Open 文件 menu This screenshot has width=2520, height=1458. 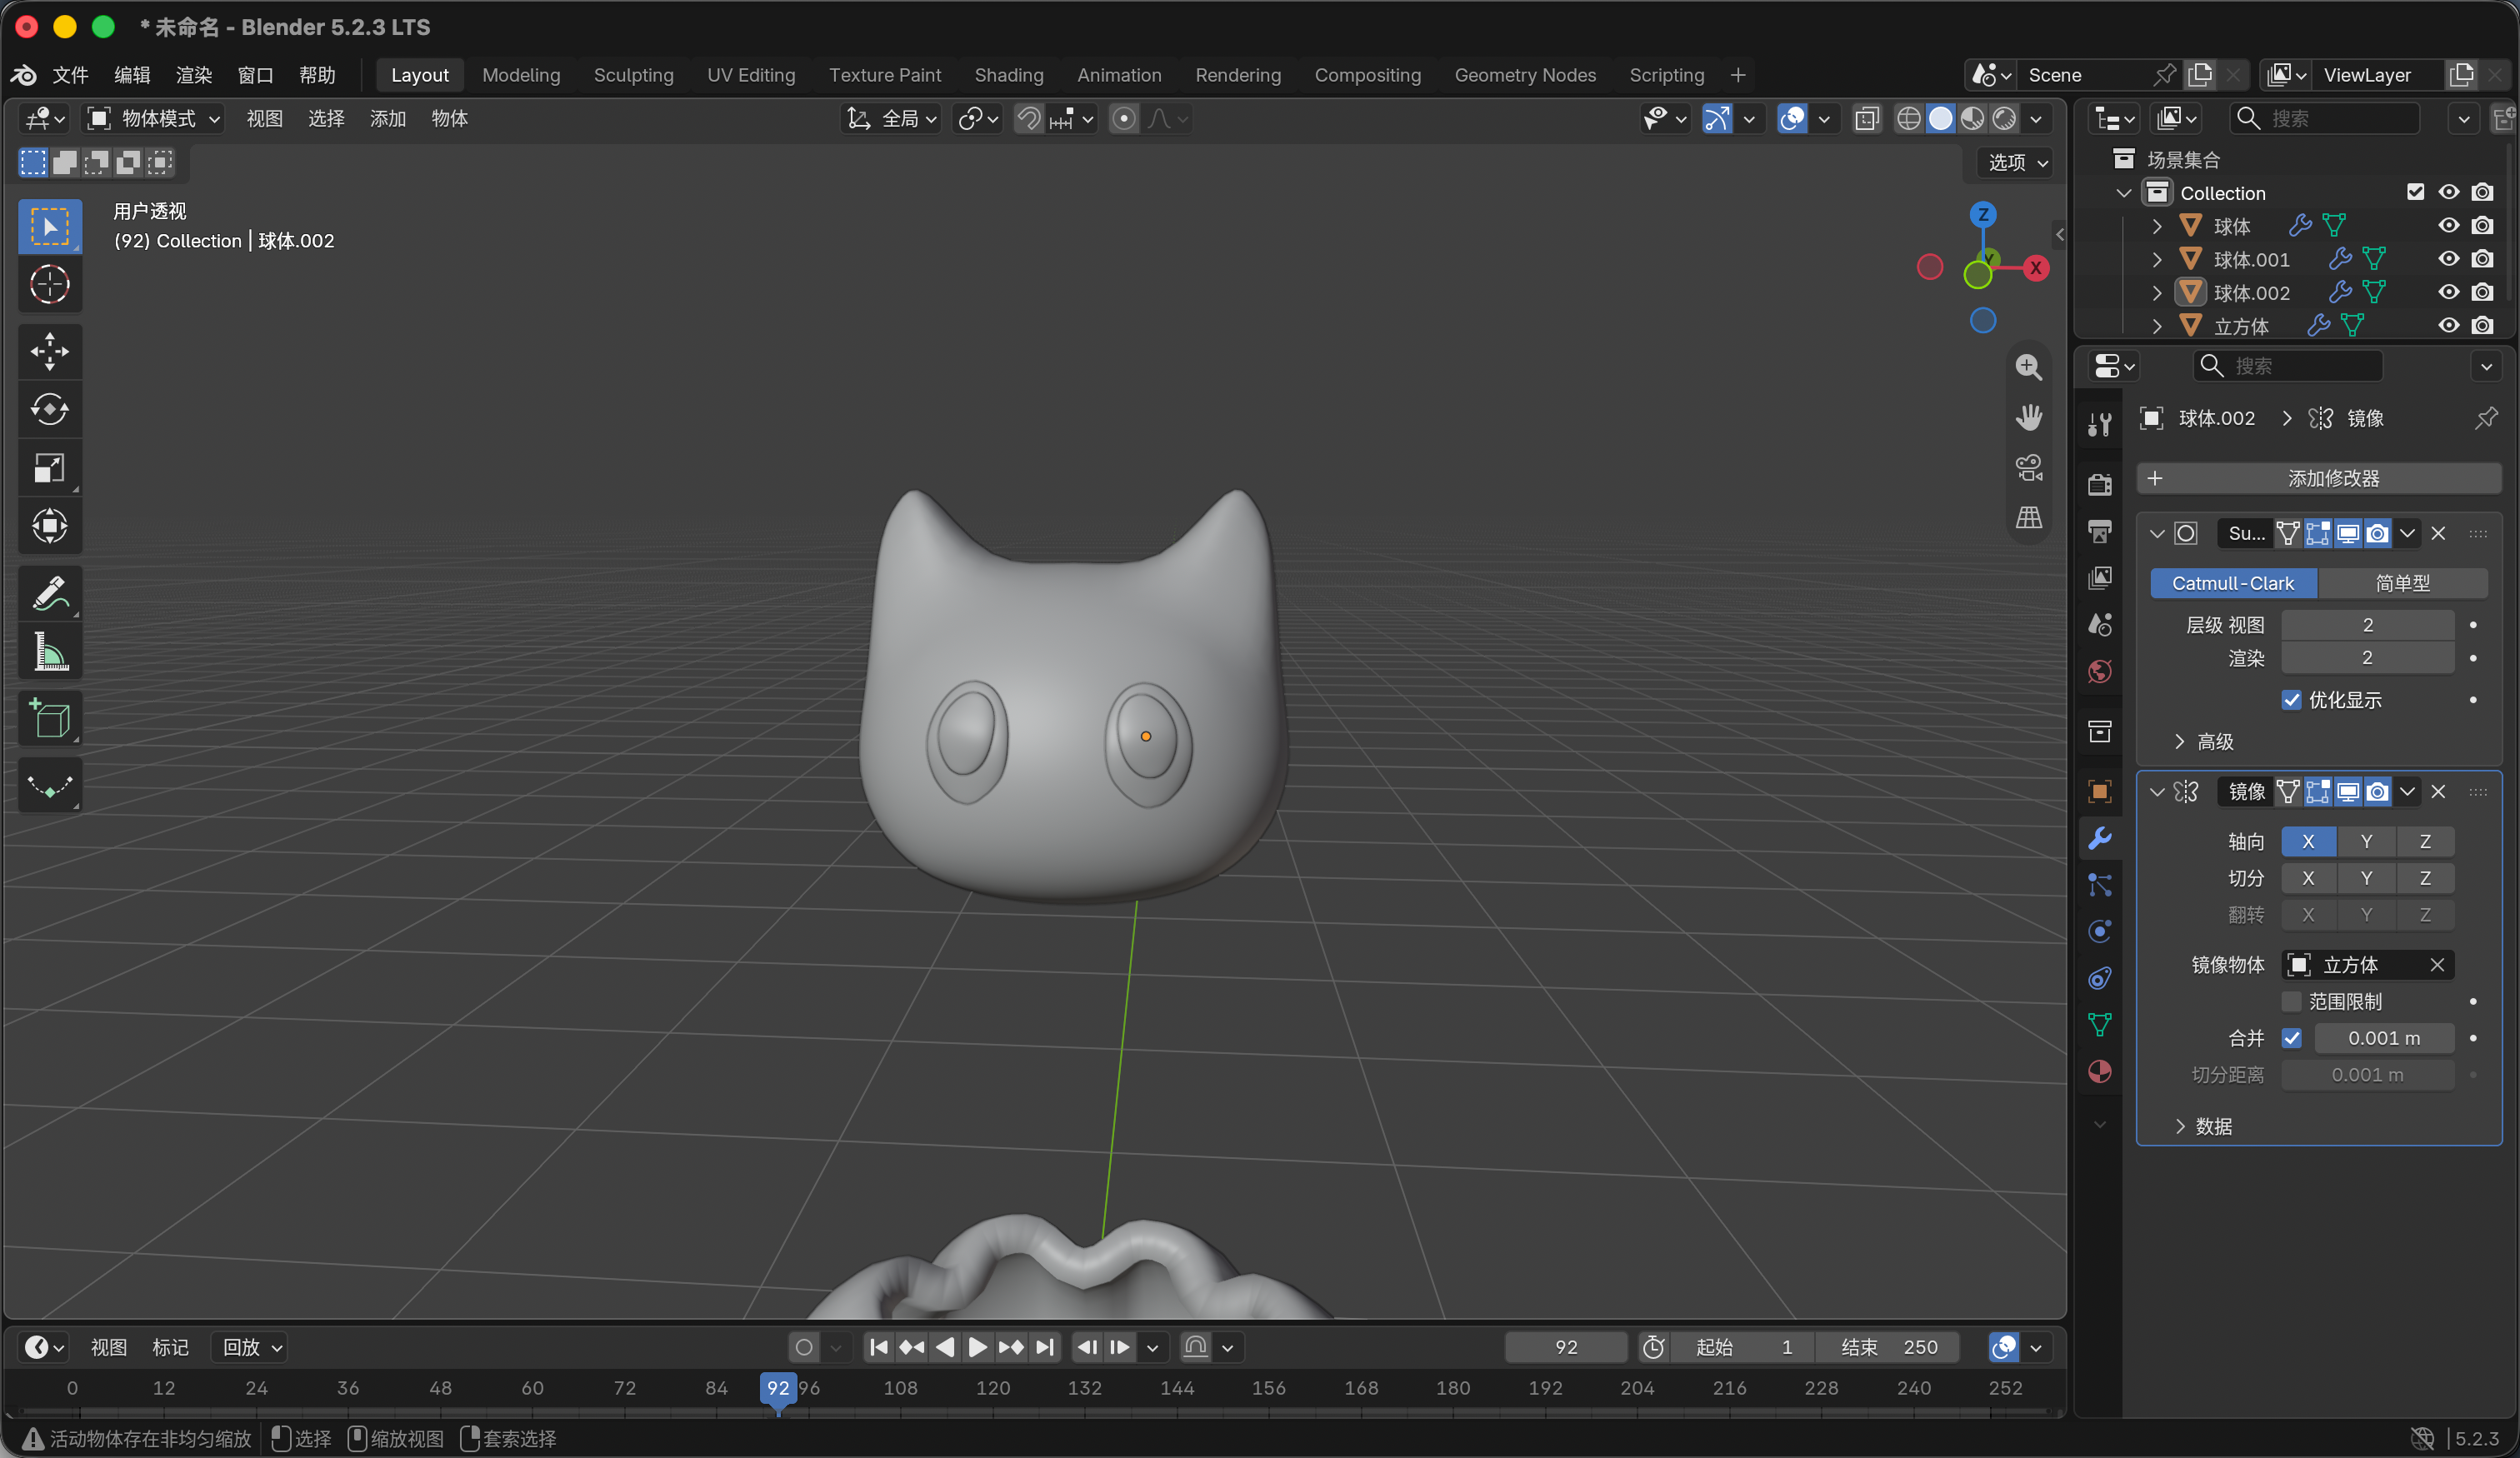coord(70,75)
